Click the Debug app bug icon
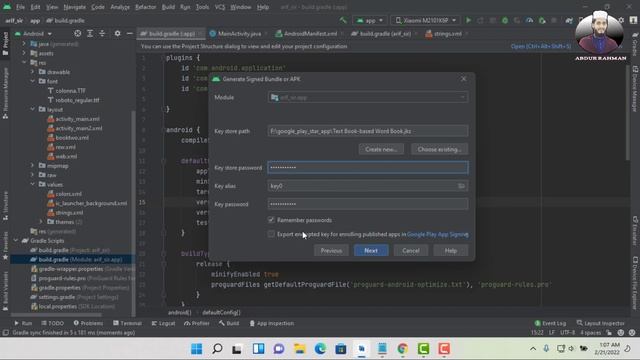Viewport: 640px width, 360px height. click(x=505, y=20)
